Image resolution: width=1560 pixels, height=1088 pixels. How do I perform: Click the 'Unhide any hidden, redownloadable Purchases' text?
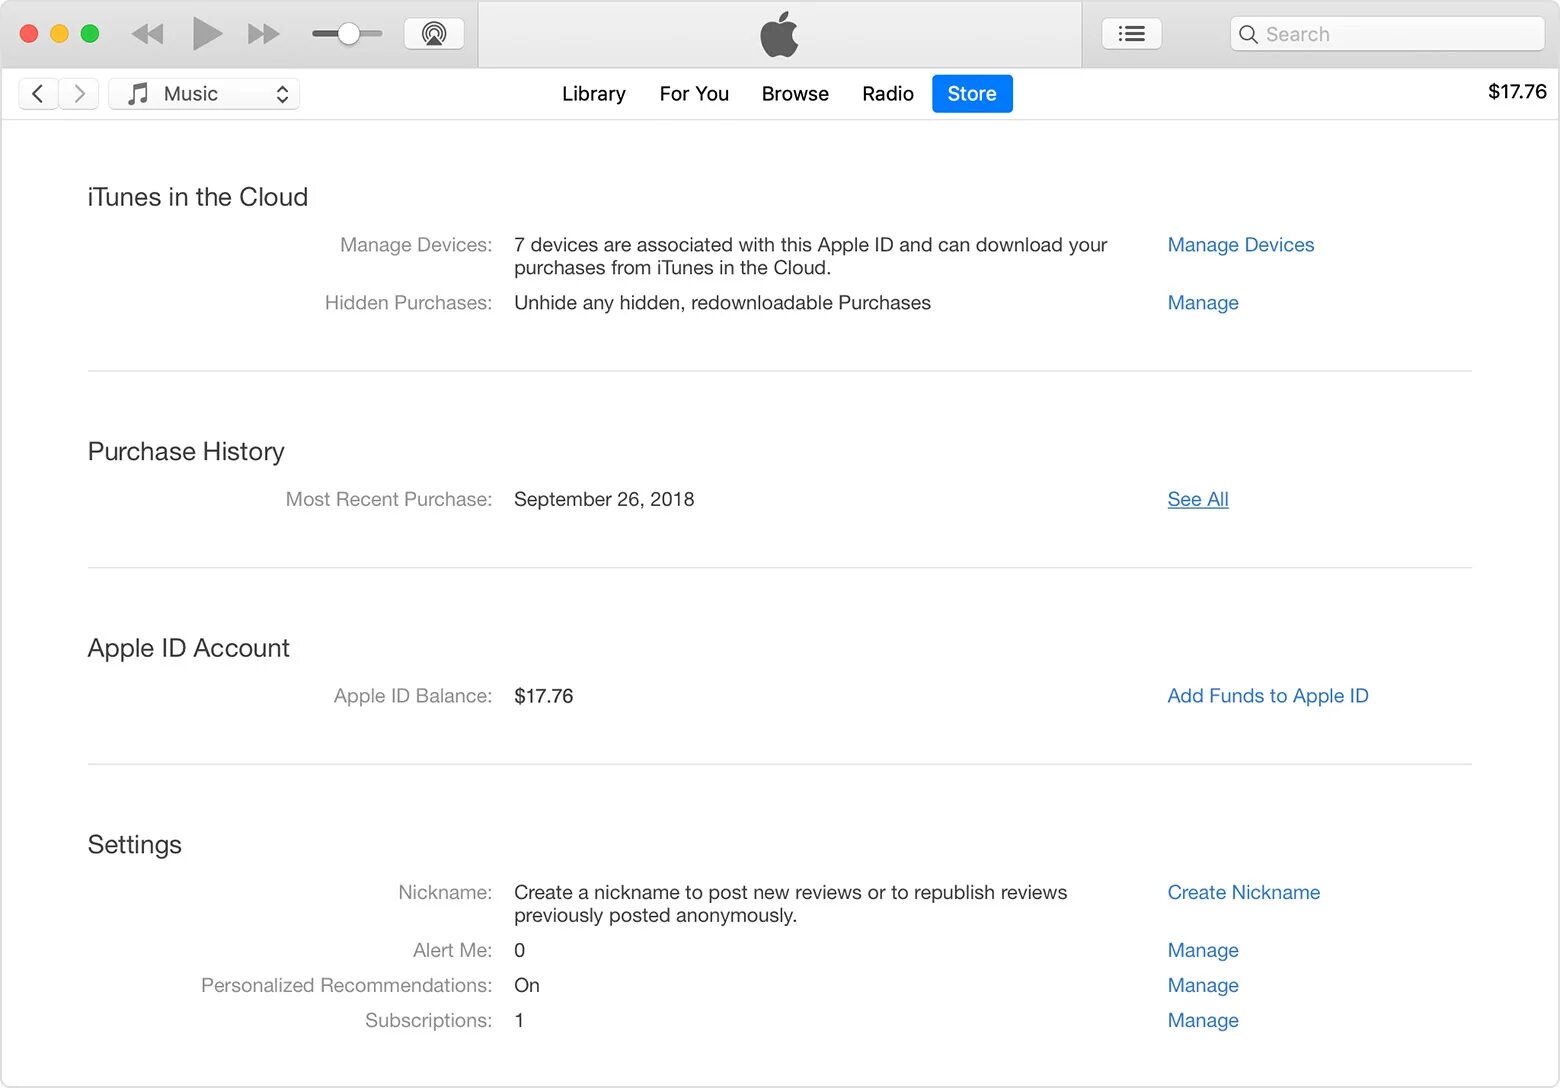pyautogui.click(x=722, y=303)
